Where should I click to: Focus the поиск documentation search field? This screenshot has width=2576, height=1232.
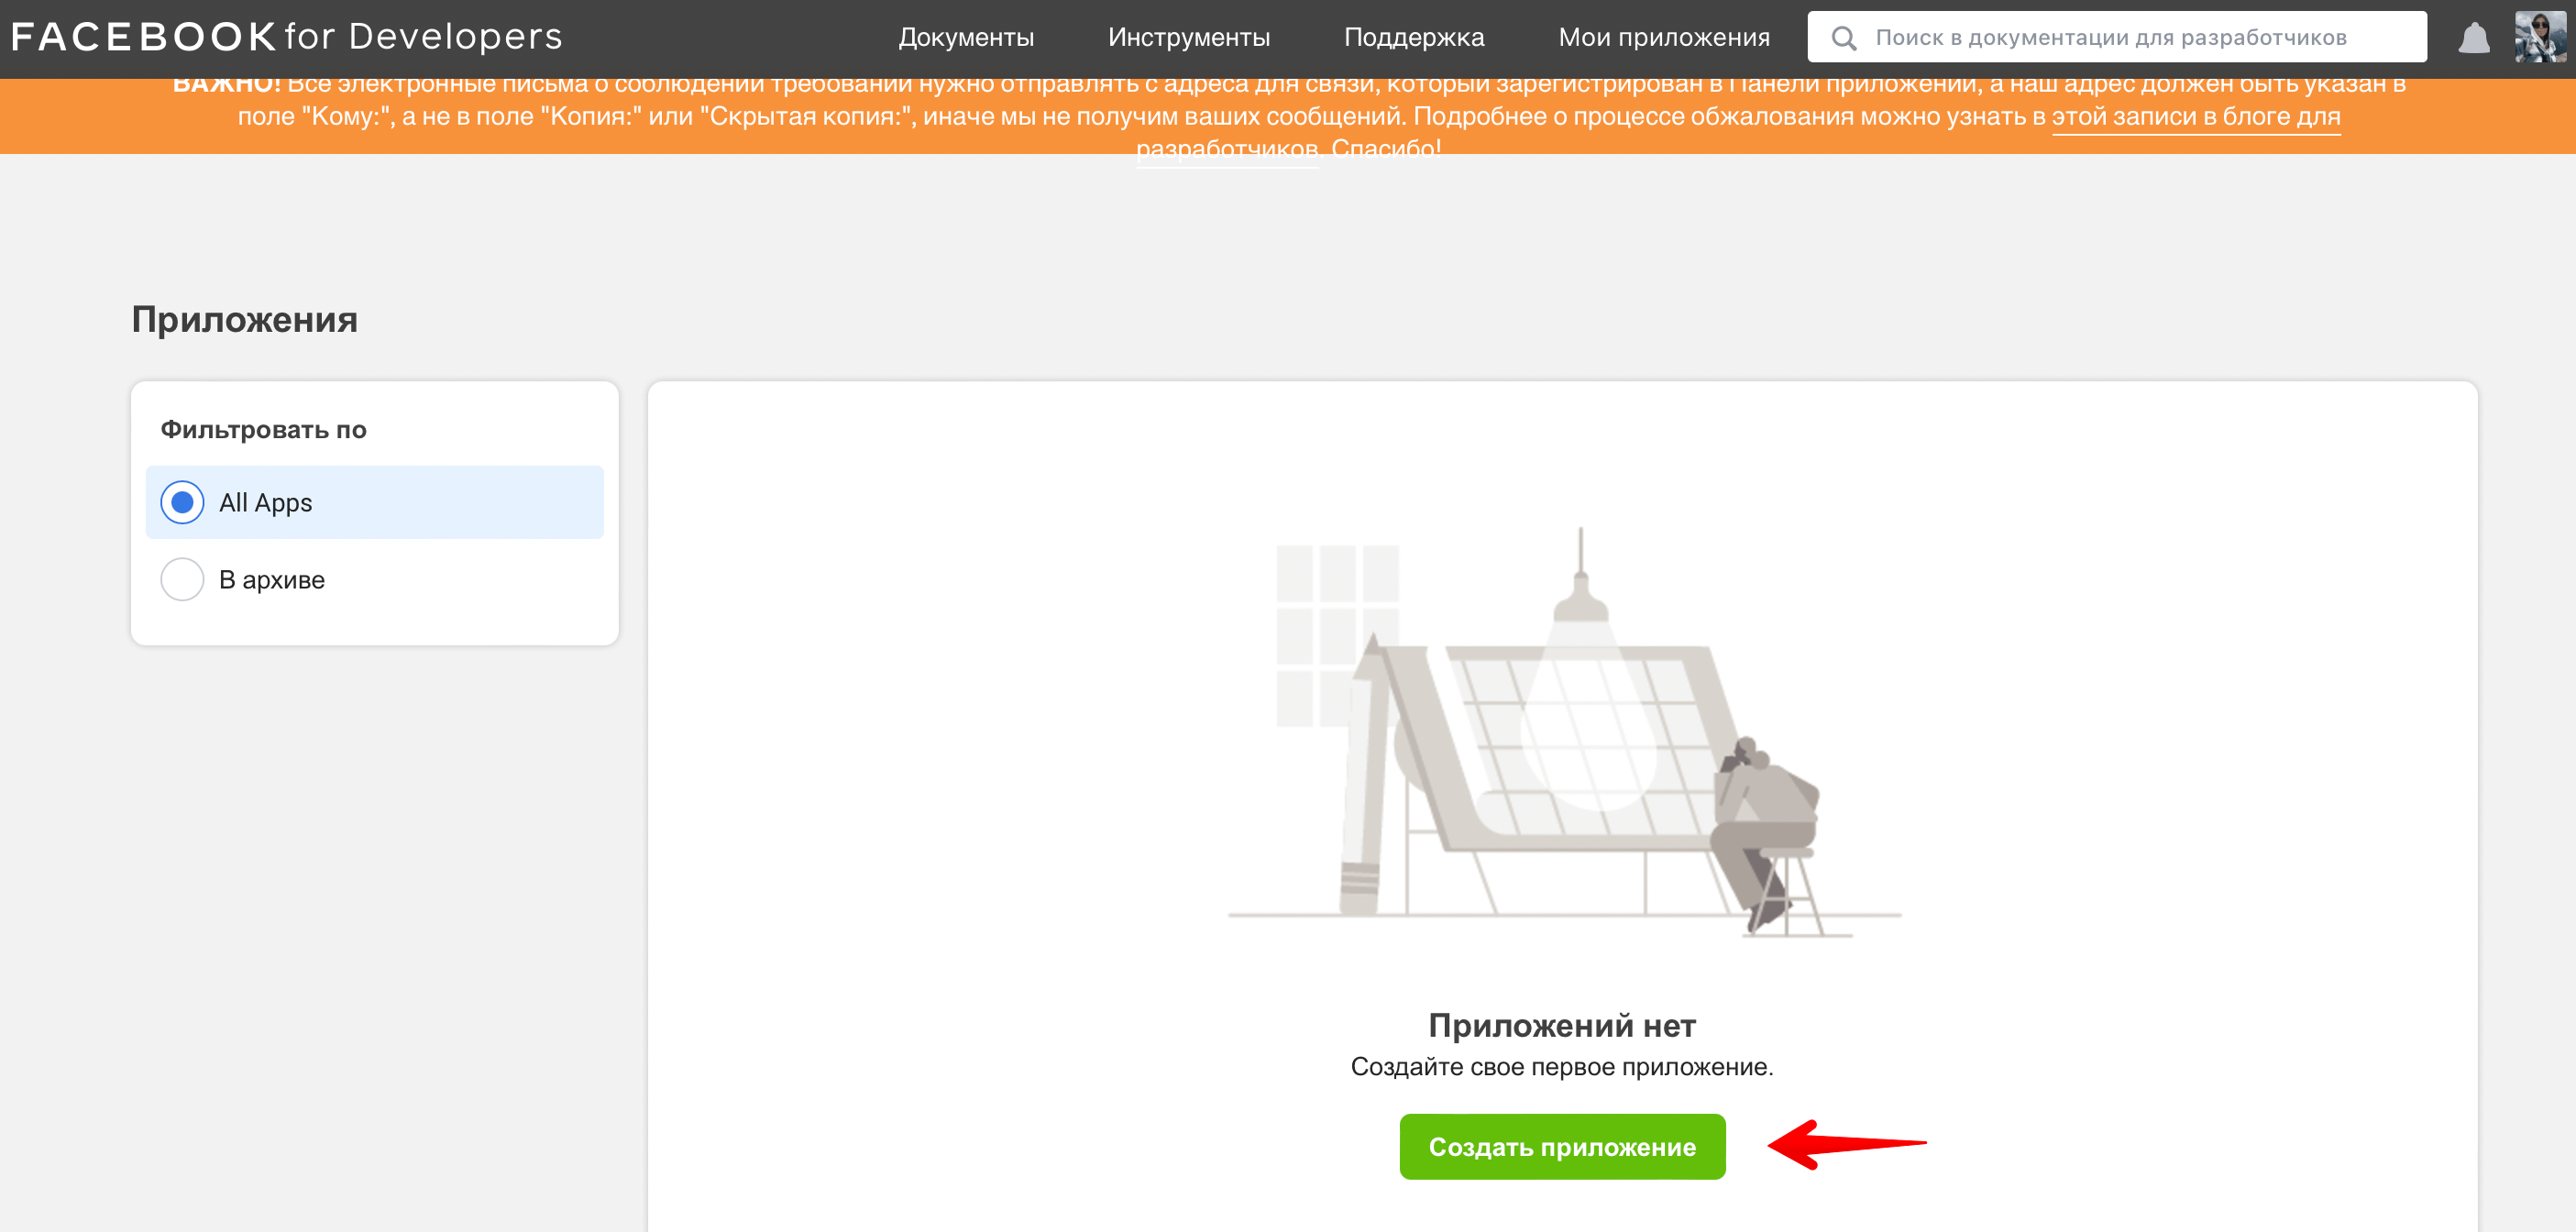pyautogui.click(x=2118, y=36)
